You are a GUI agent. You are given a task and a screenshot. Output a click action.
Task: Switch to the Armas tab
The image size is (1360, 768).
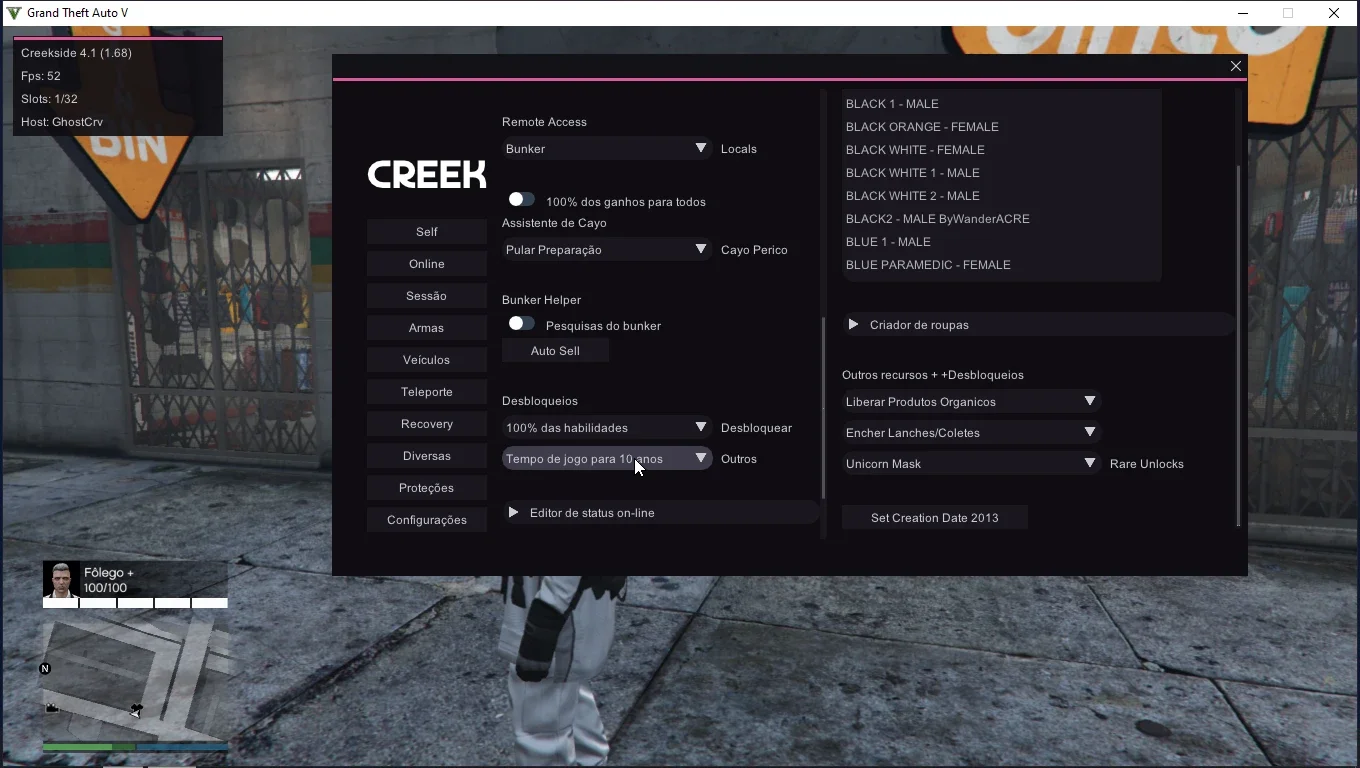(427, 328)
